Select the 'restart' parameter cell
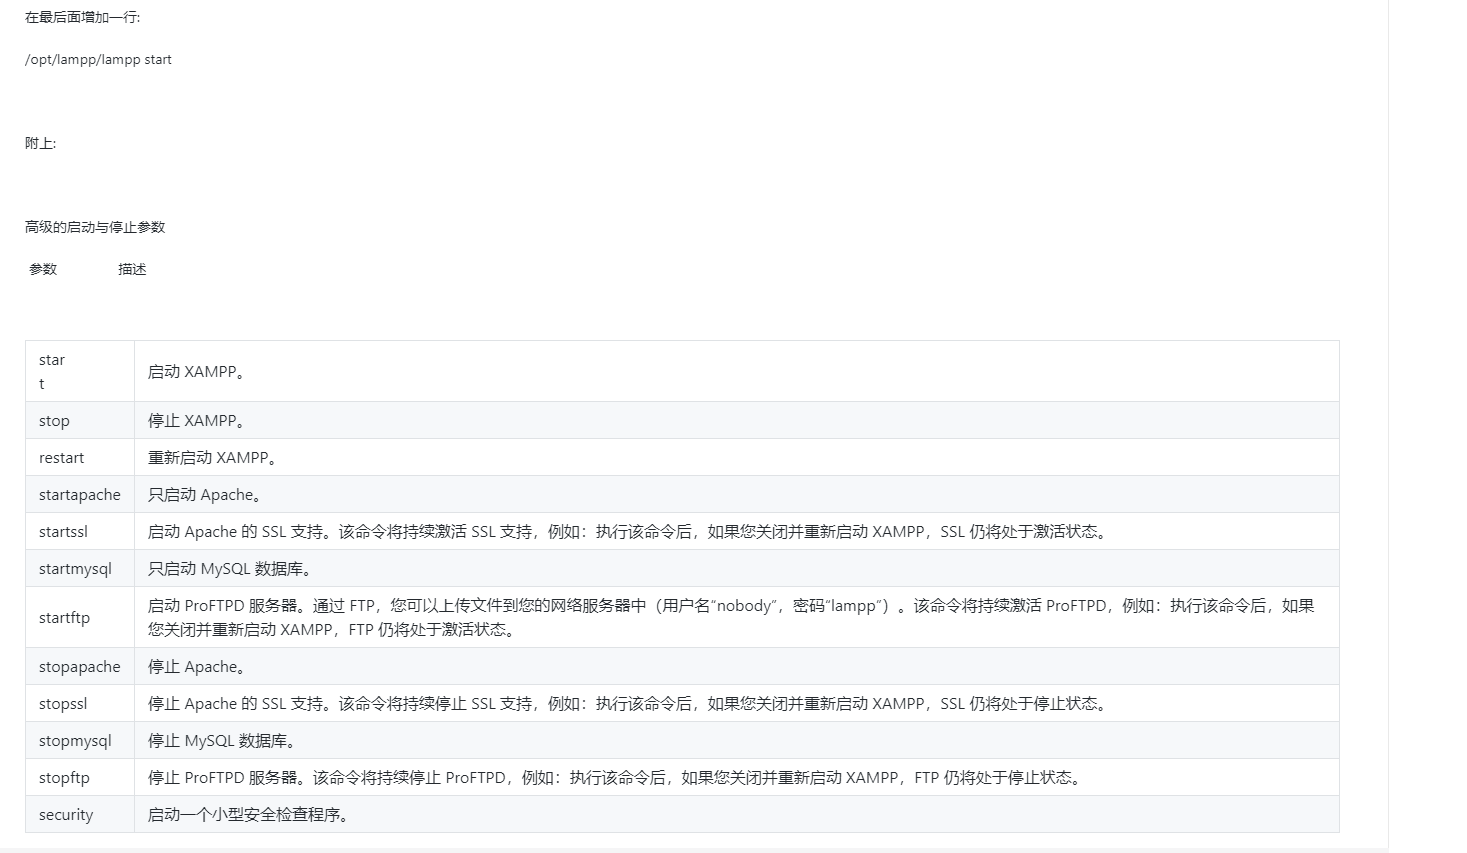Screen dimensions: 1467x853 coord(80,458)
